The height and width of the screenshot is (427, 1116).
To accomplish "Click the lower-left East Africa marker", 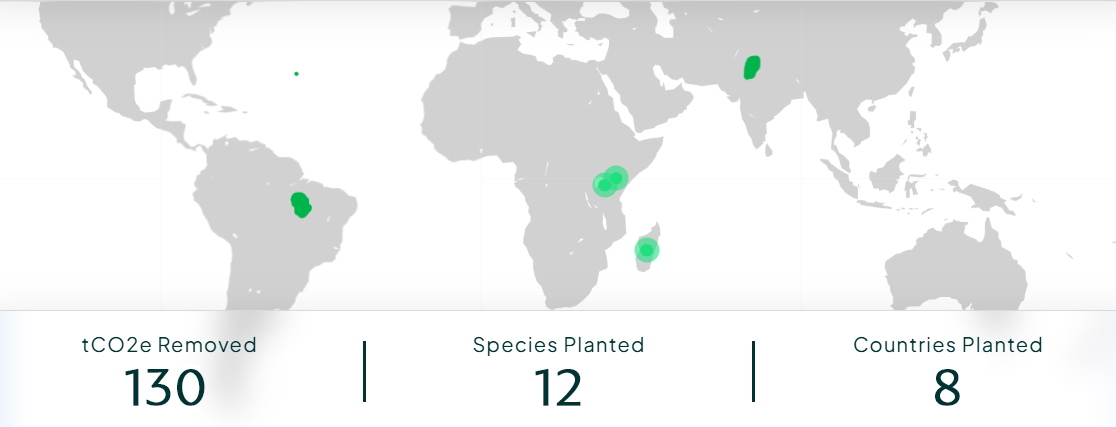I will [604, 185].
